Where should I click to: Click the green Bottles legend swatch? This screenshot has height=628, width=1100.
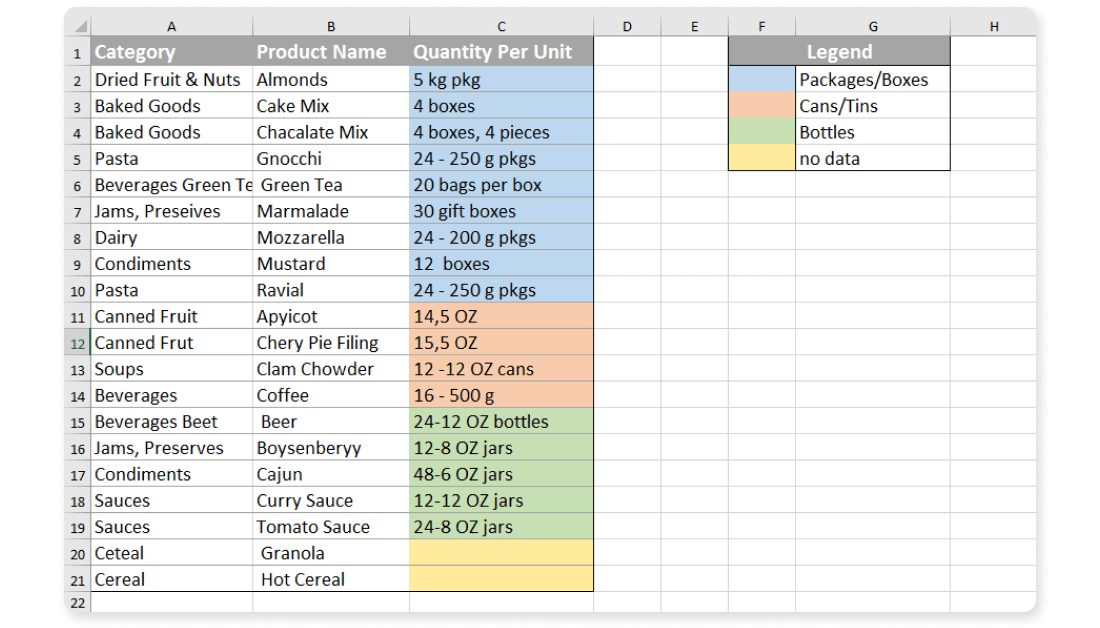tap(762, 132)
